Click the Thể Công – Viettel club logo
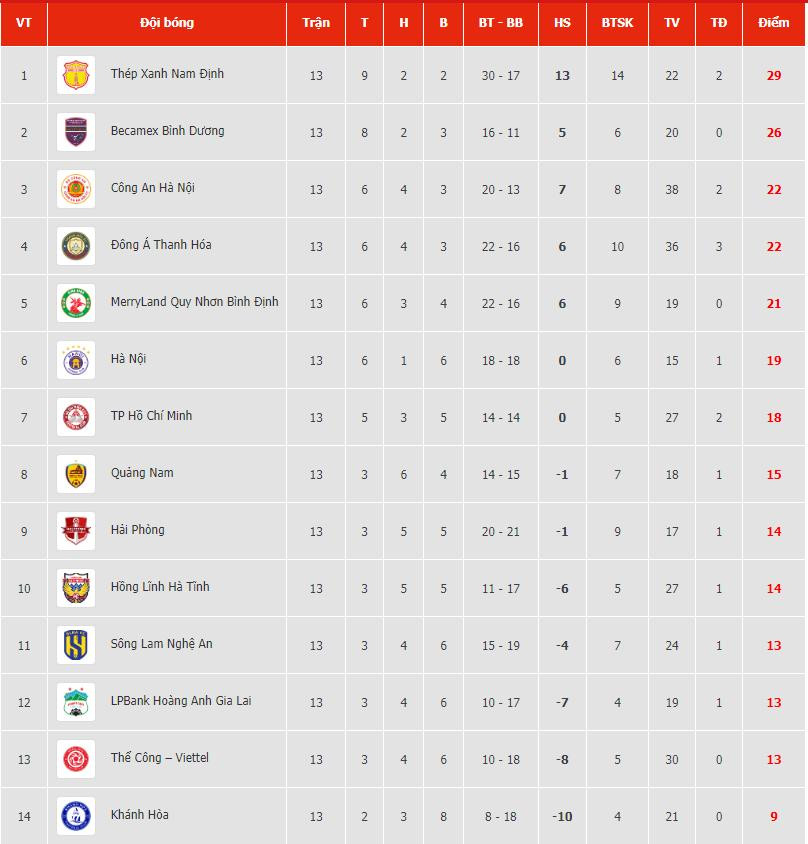This screenshot has width=808, height=844. pyautogui.click(x=76, y=759)
